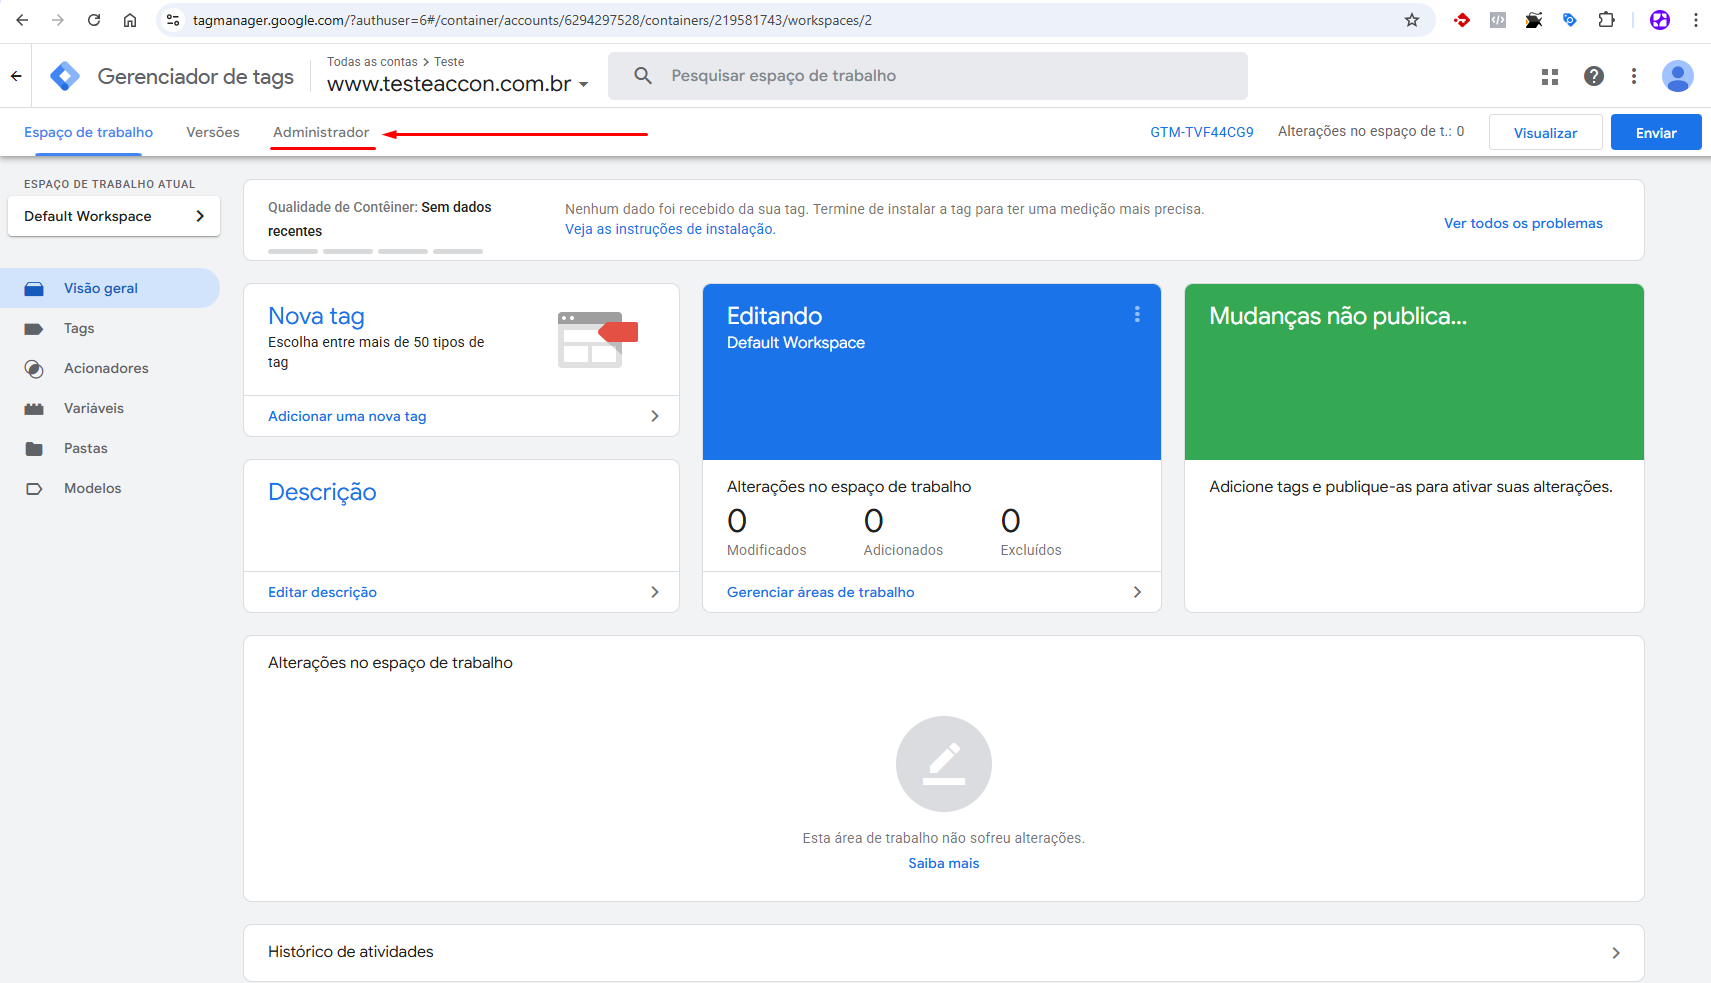Open Tag Manager's more options menu
This screenshot has height=983, width=1711.
coord(1634,76)
